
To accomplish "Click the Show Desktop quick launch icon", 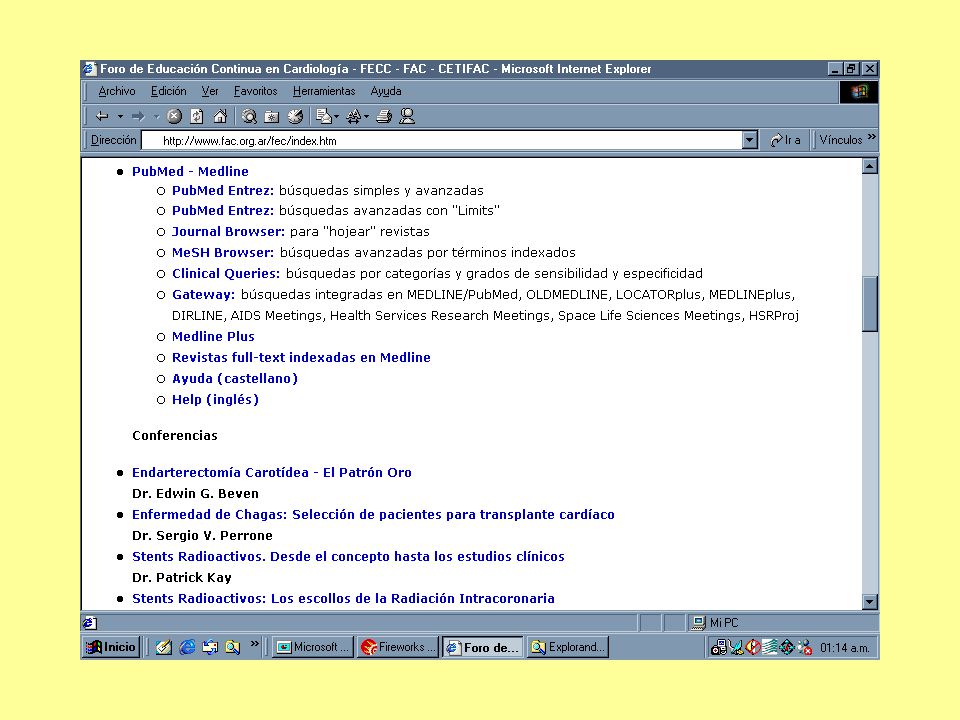I will coord(163,647).
